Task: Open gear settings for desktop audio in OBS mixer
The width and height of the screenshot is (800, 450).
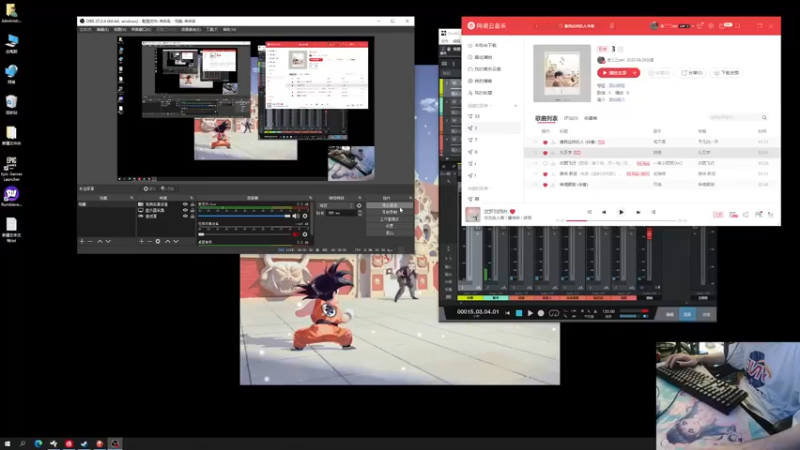Action: click(x=305, y=216)
